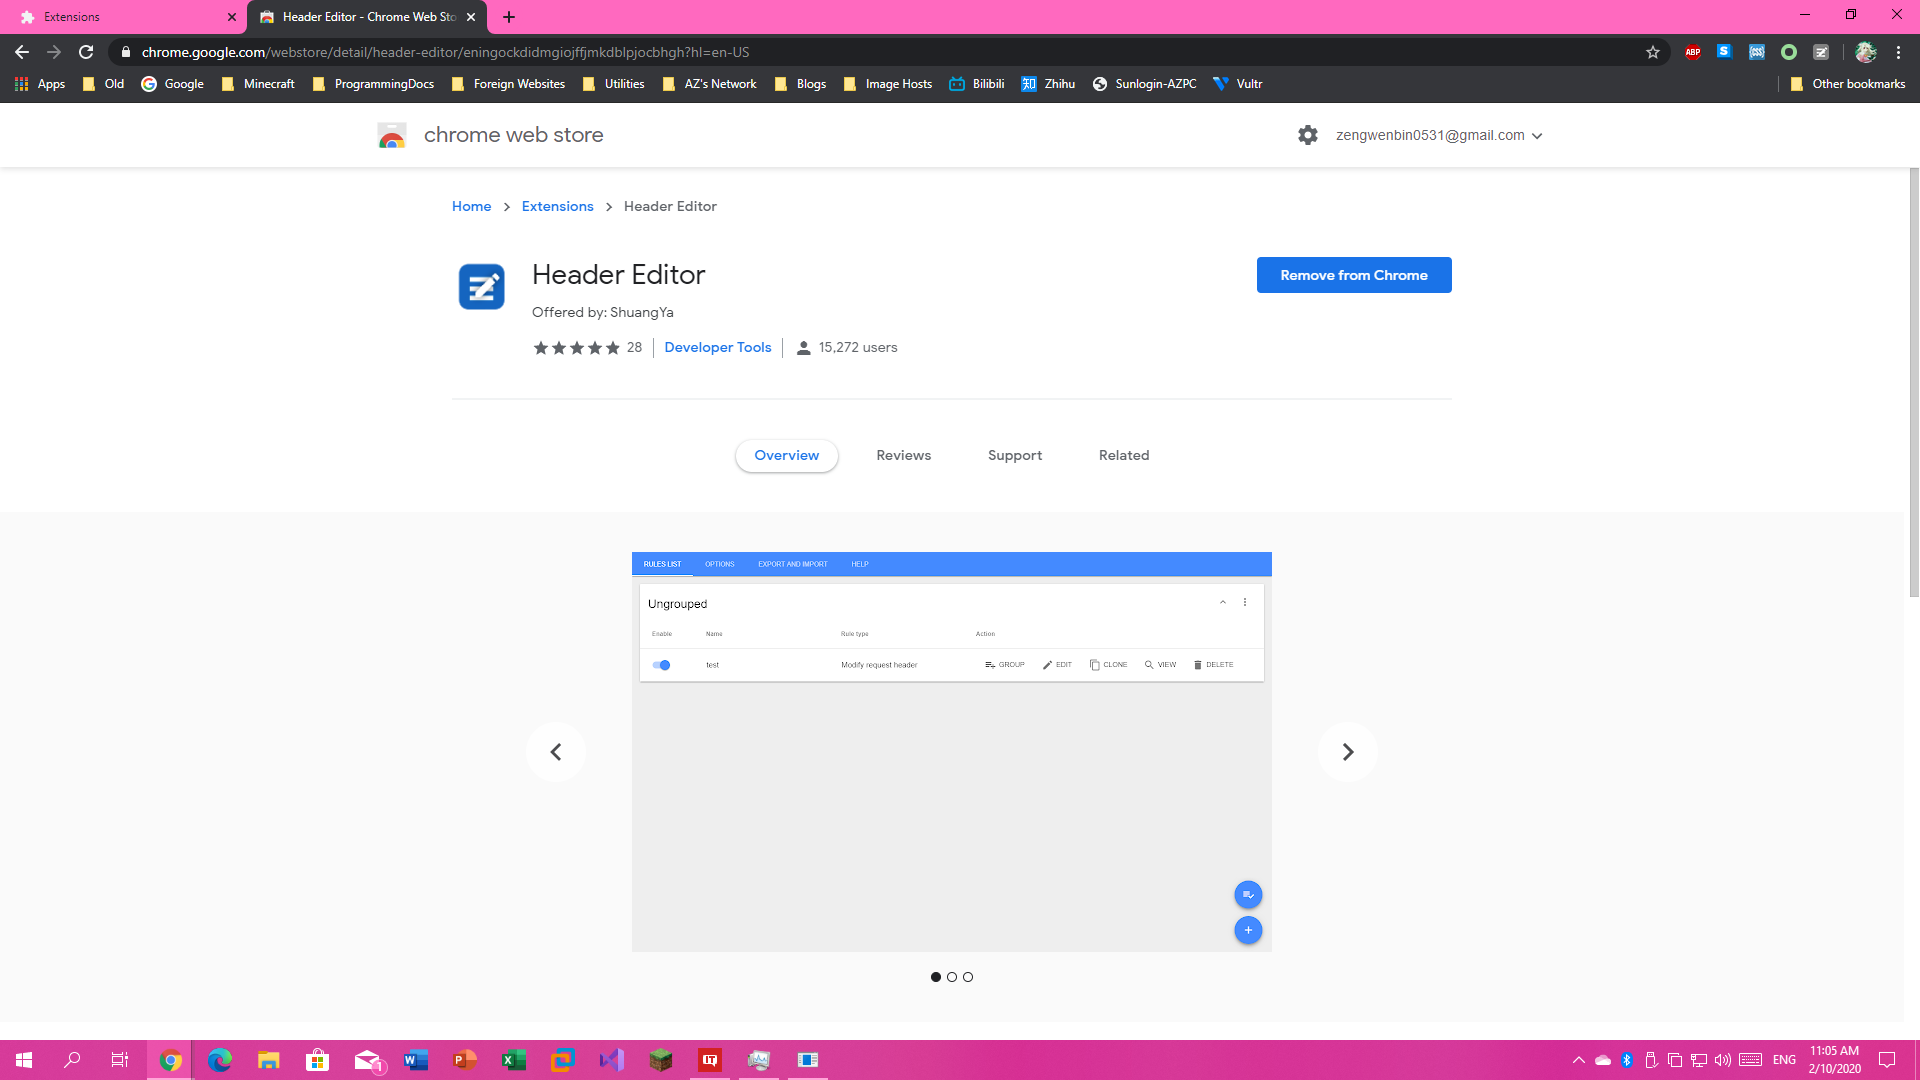Open the AdBlock Plus extension icon

[1692, 52]
